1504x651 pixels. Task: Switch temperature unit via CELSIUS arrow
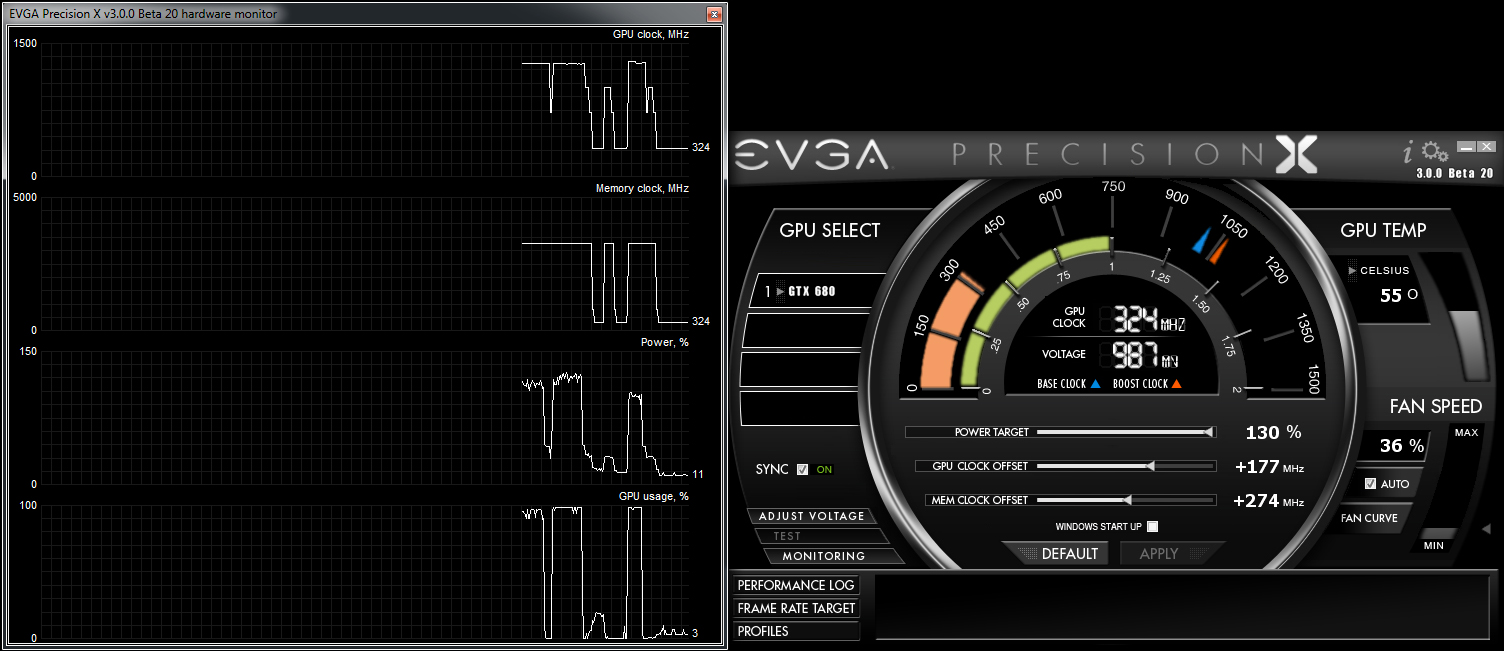pos(1353,270)
